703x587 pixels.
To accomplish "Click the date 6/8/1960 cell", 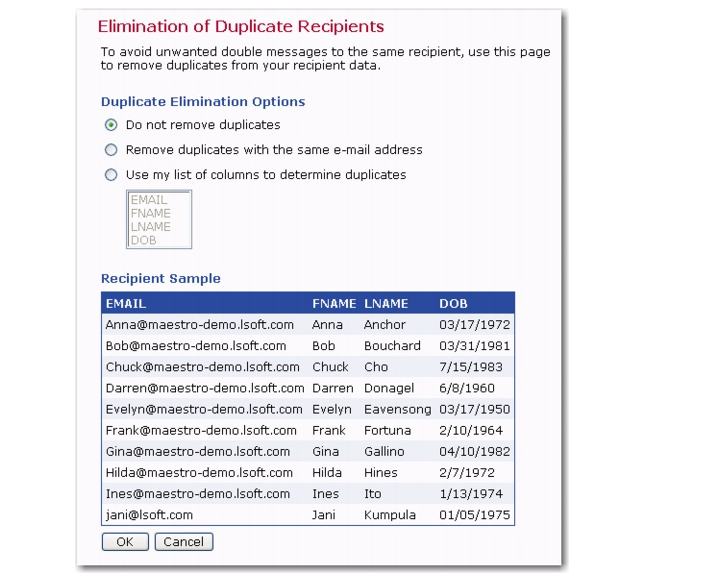I will pyautogui.click(x=467, y=388).
